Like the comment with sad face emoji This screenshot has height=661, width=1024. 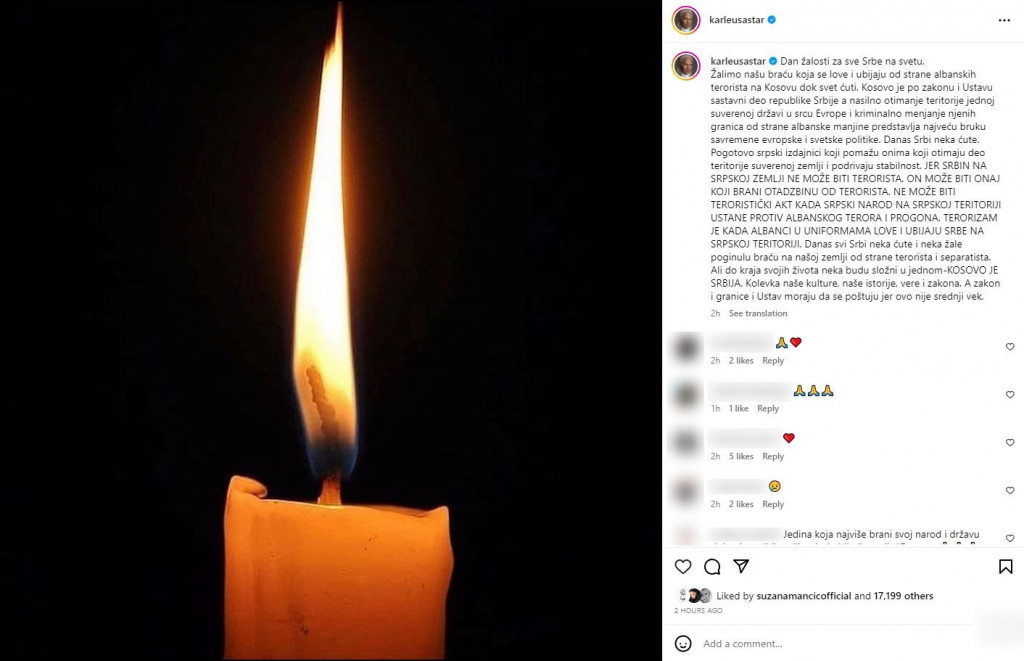click(1010, 490)
